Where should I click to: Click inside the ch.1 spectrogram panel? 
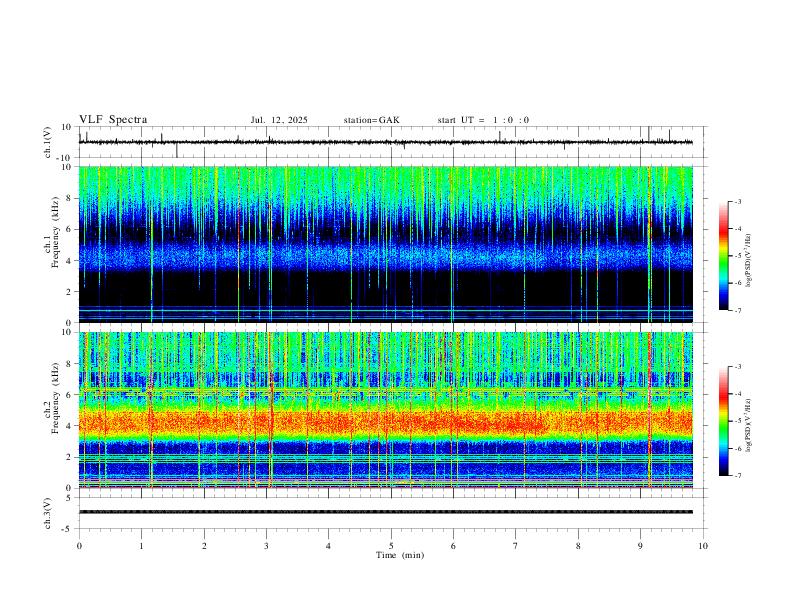click(x=385, y=244)
